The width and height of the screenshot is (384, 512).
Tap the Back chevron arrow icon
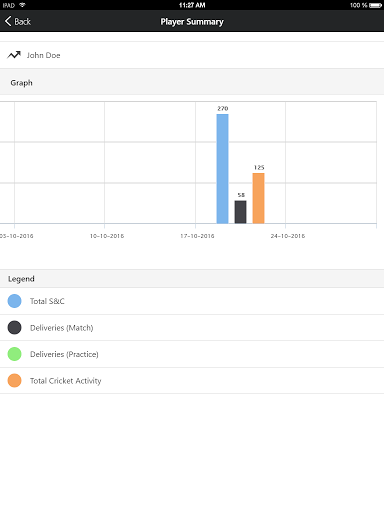8,21
